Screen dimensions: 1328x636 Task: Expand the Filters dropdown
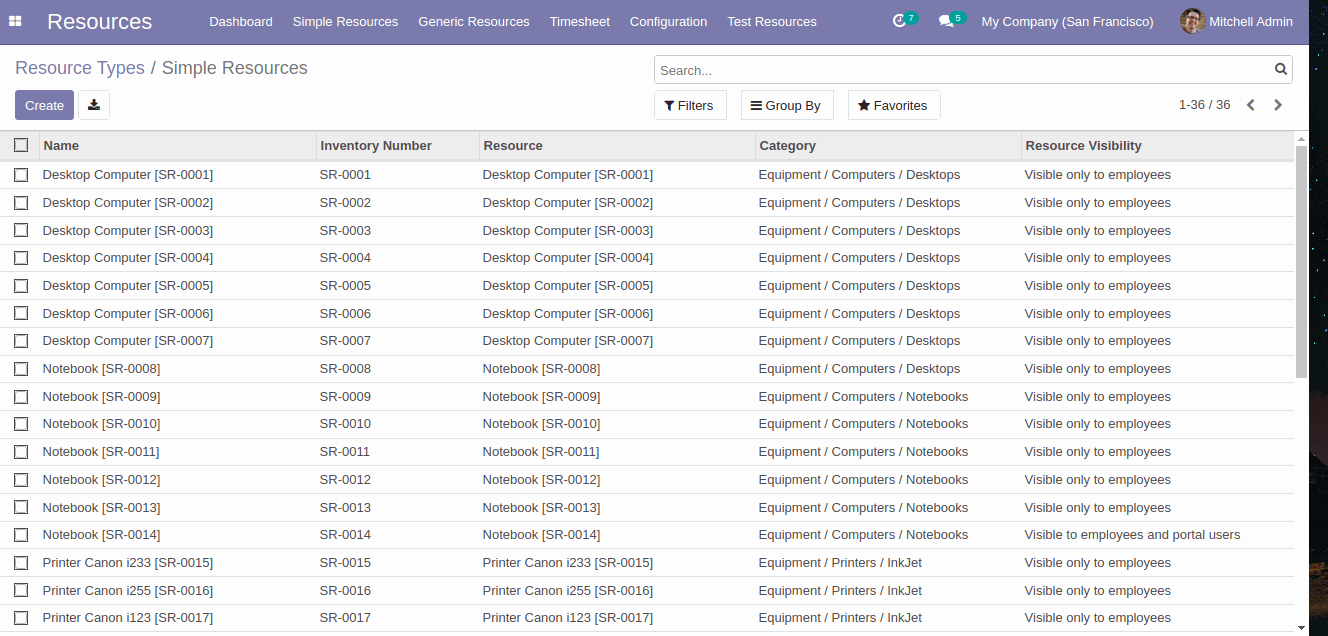click(x=690, y=105)
